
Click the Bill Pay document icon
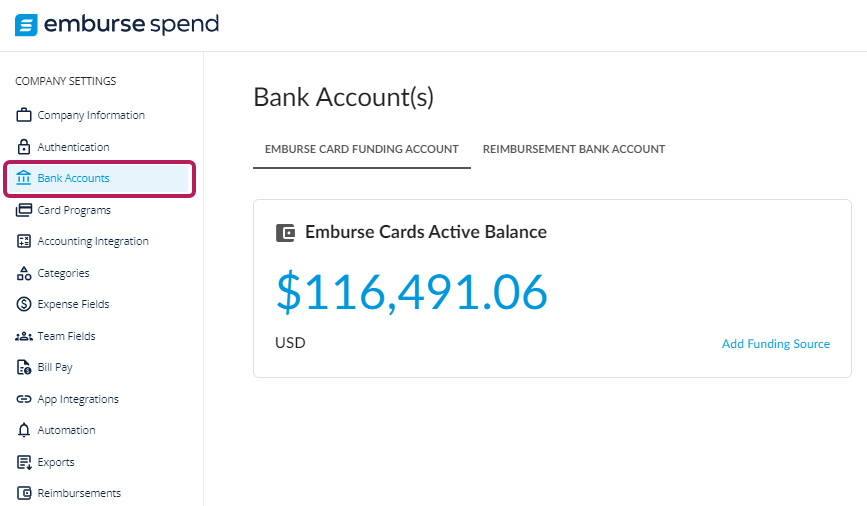(24, 367)
